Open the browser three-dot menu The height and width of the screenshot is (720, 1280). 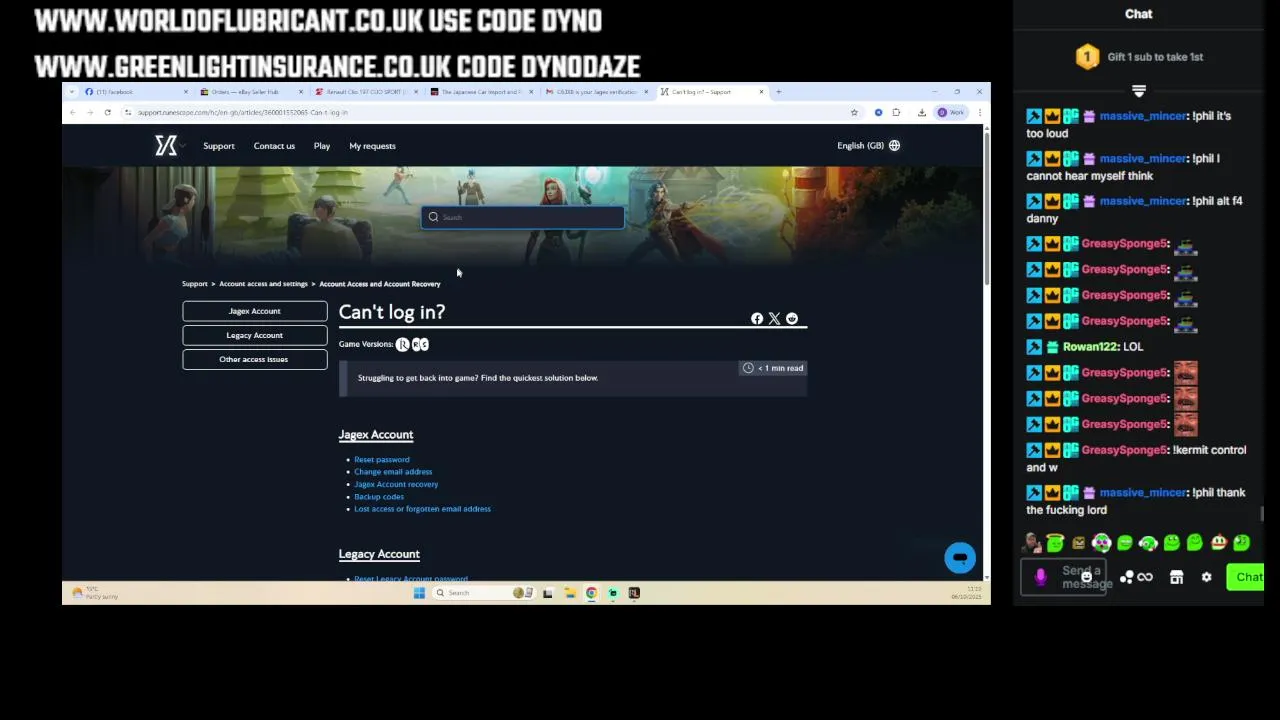(980, 112)
